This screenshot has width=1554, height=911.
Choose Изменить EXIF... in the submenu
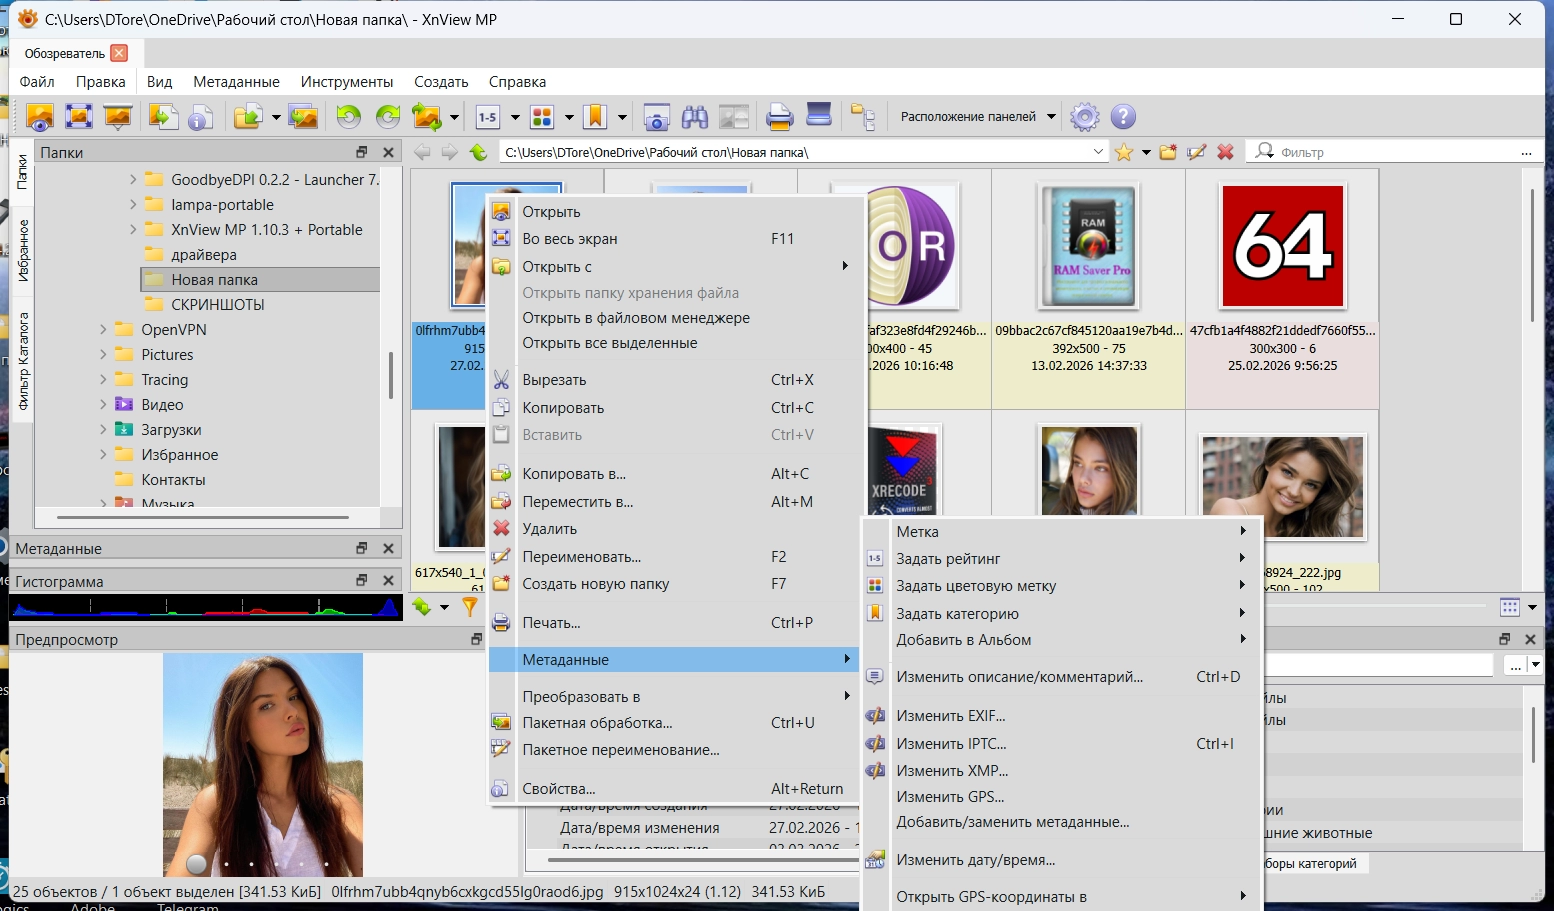click(950, 716)
